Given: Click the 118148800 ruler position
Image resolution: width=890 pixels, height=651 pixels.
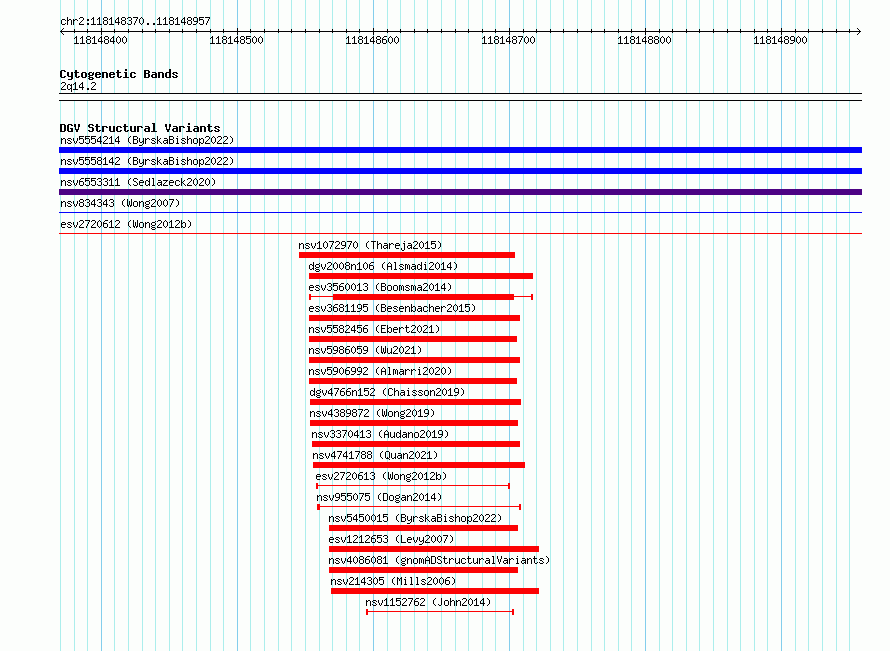Looking at the screenshot, I should pos(644,40).
